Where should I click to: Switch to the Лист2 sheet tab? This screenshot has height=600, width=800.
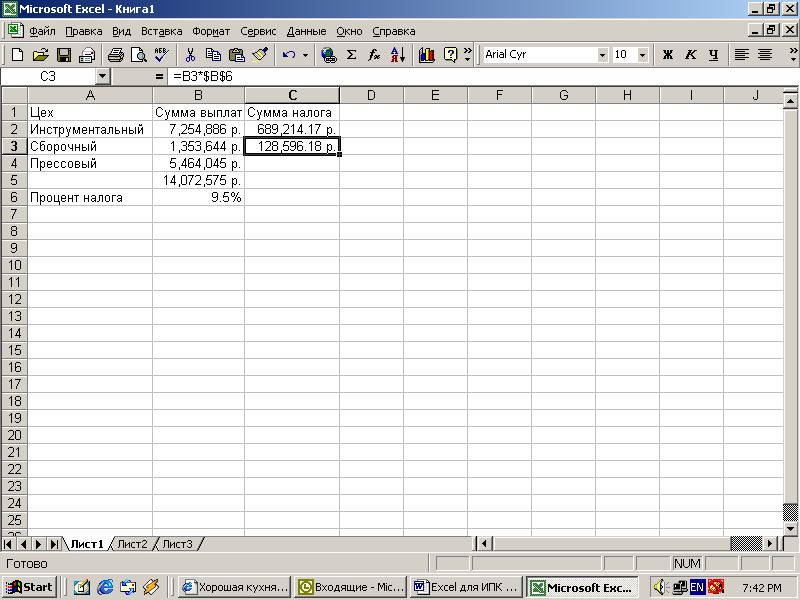point(132,544)
